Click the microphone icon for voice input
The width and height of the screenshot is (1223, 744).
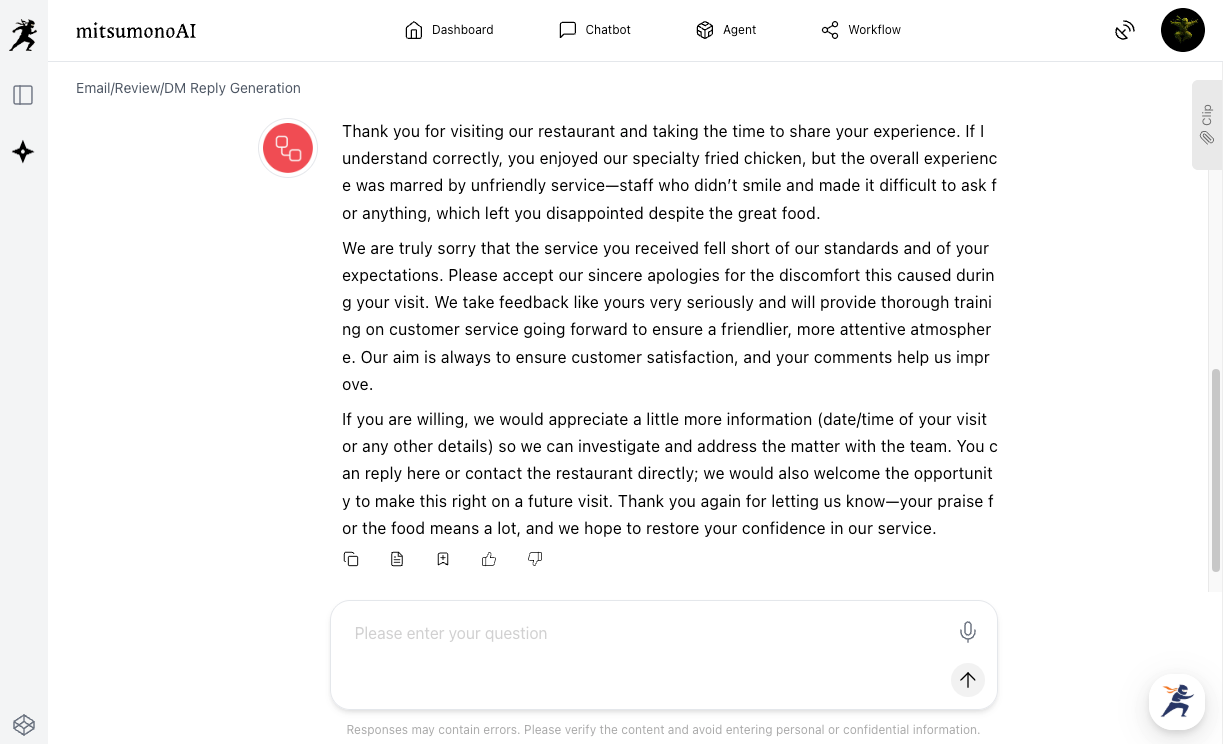point(967,632)
